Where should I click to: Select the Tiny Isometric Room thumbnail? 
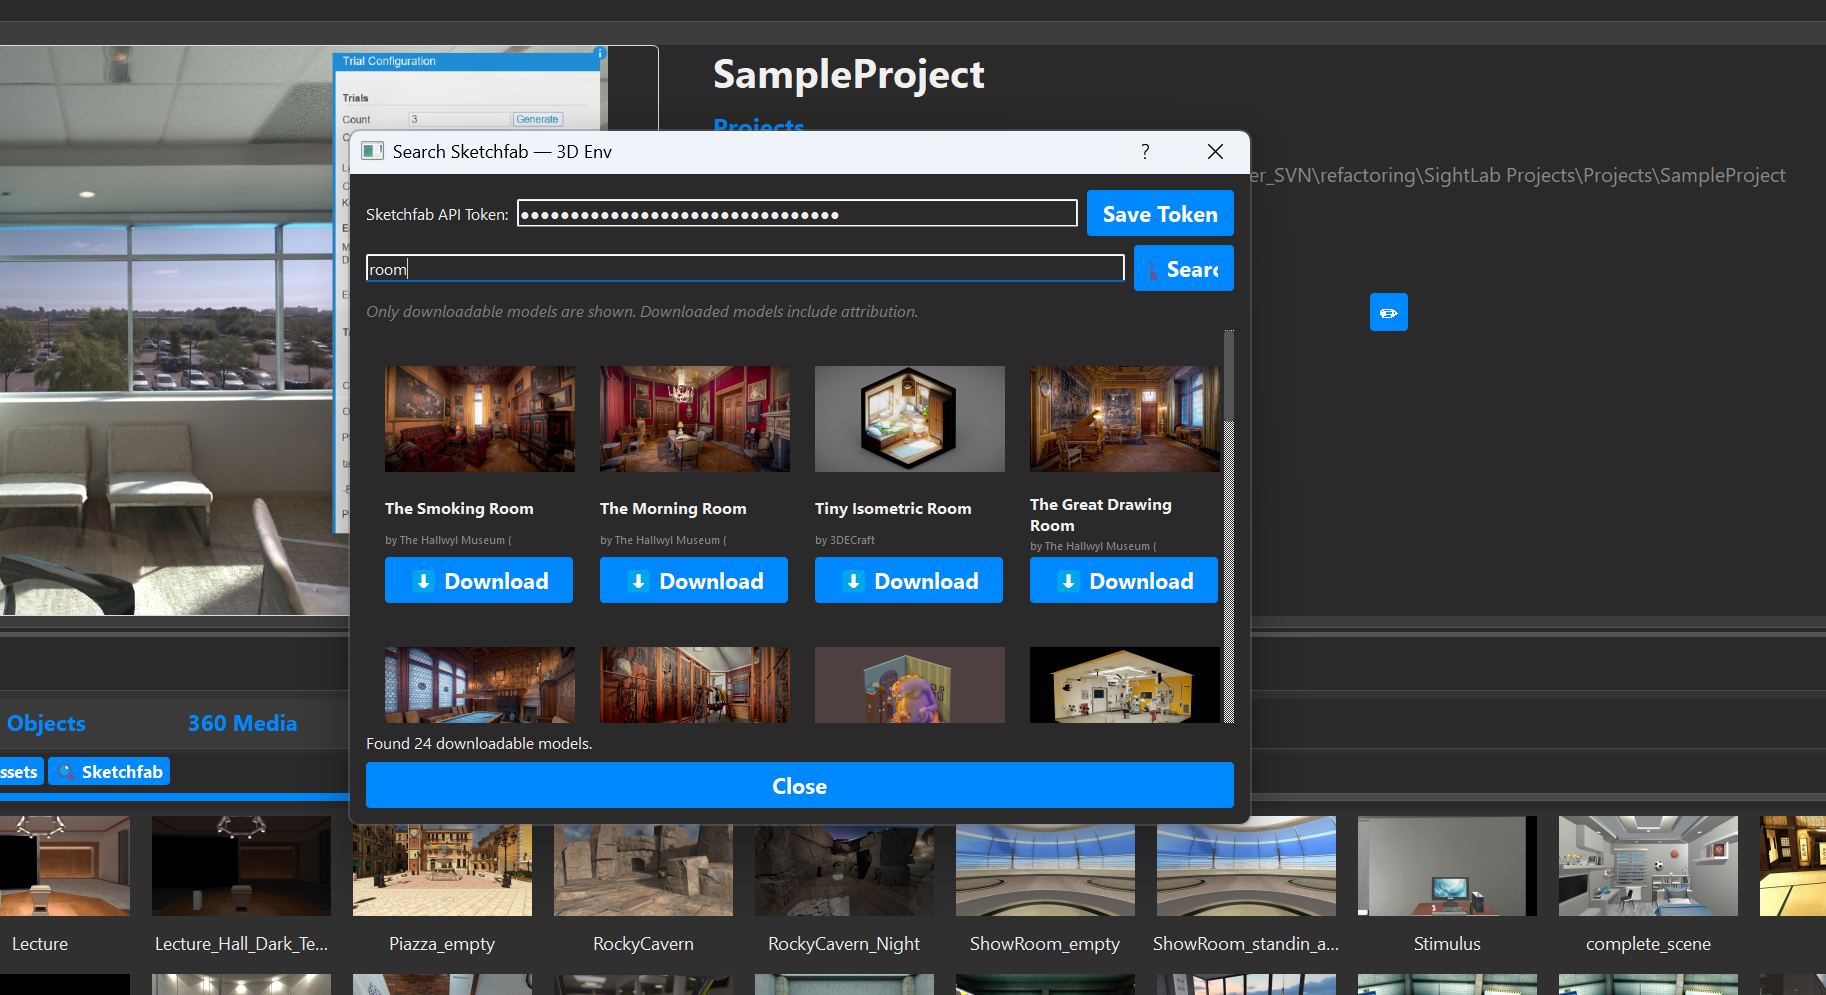909,419
